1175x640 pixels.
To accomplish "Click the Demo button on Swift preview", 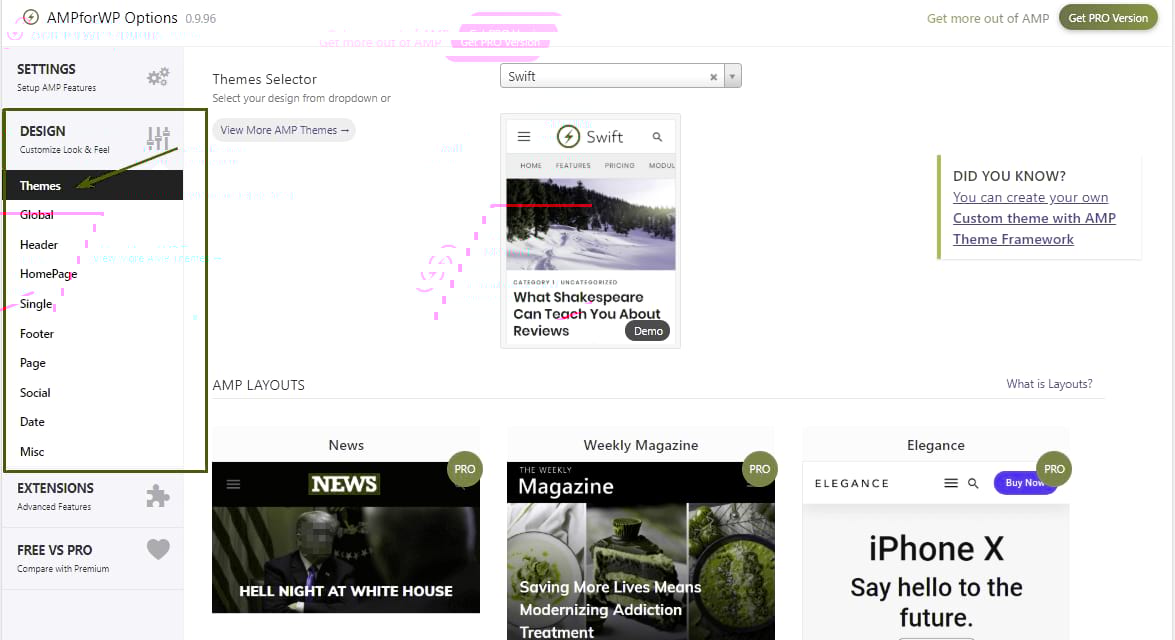I will (x=648, y=330).
